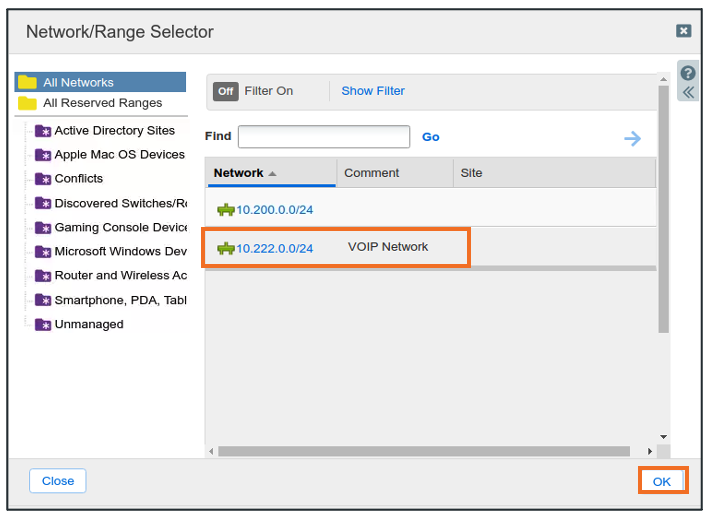Collapse the side panel with double chevron
This screenshot has height=518, width=708.
point(687,92)
